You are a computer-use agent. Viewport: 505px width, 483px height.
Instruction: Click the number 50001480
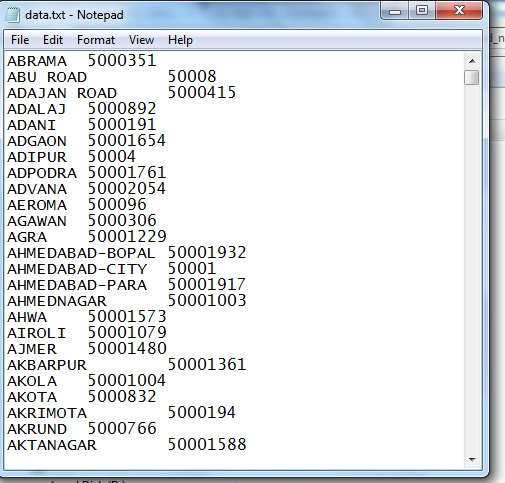coord(127,349)
